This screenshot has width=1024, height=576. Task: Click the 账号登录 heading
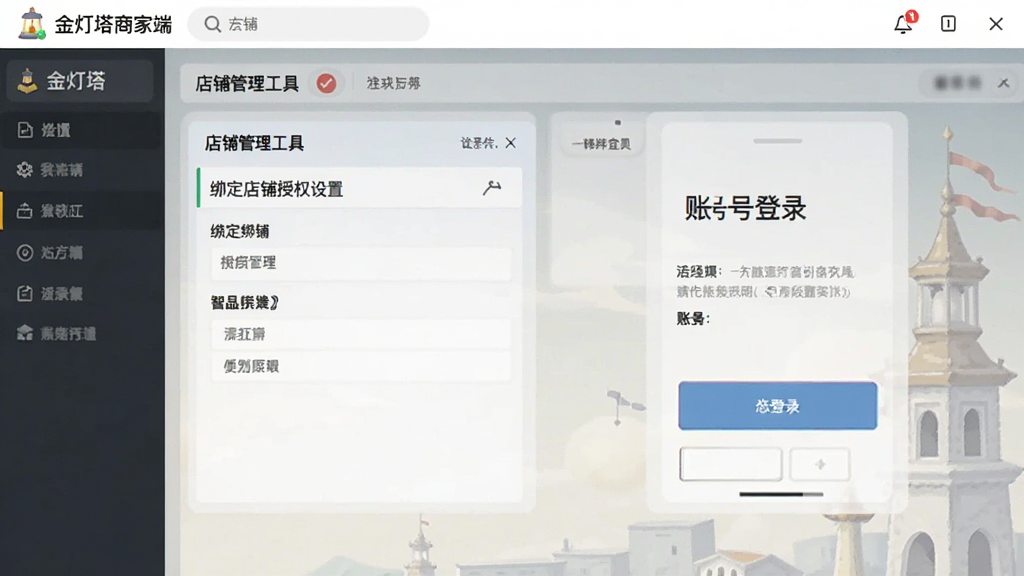(745, 209)
